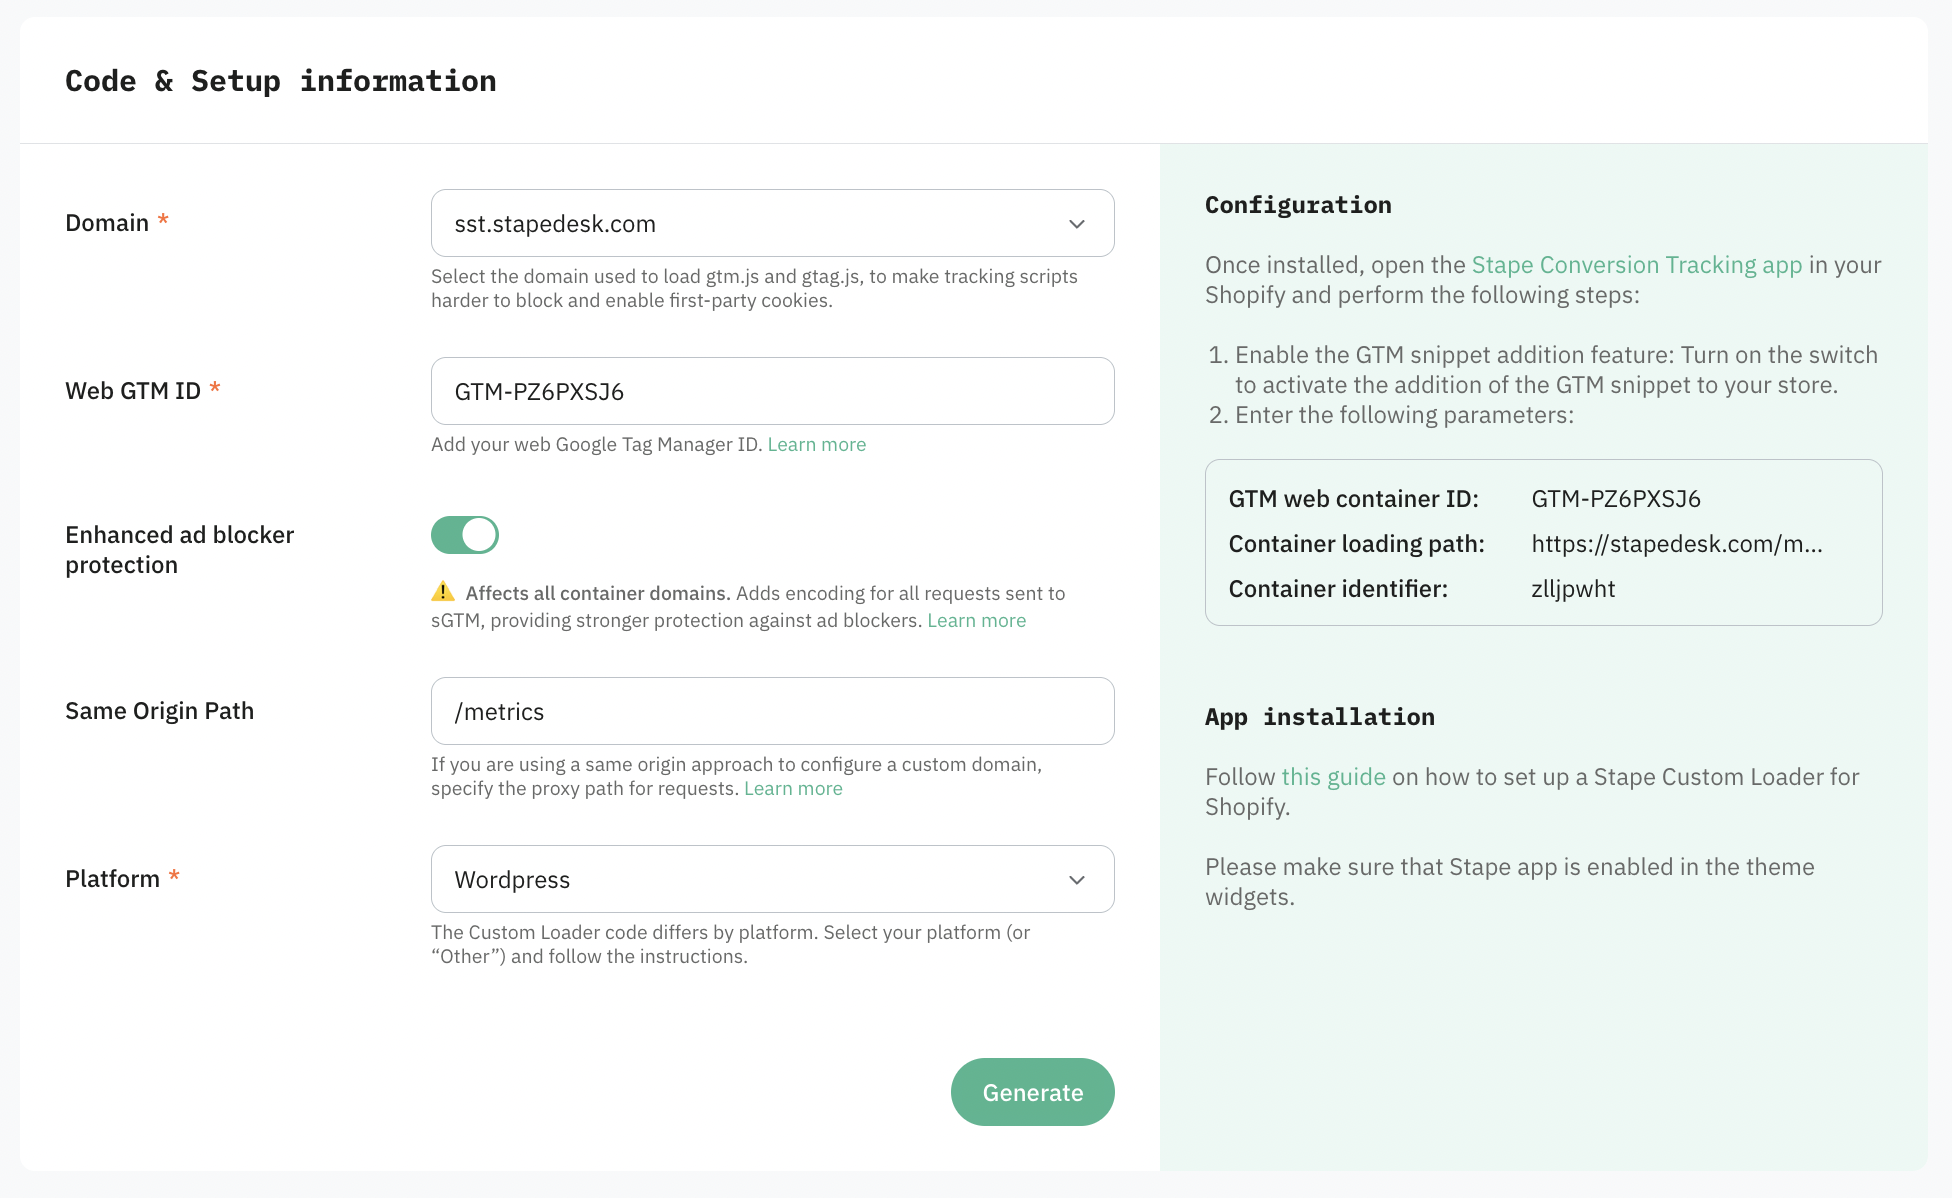Click the truncated Container loading path URL
Viewport: 1952px width, 1198px height.
[x=1676, y=544]
